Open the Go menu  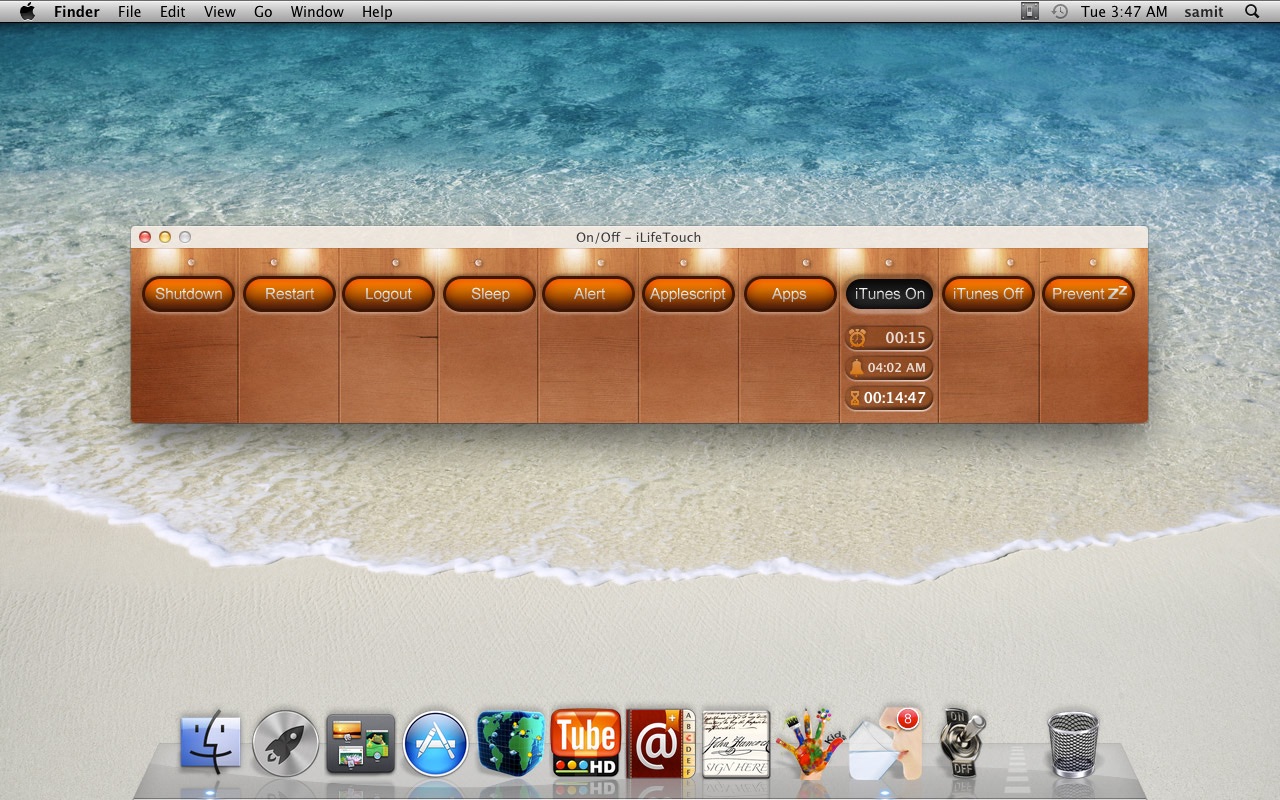click(263, 12)
